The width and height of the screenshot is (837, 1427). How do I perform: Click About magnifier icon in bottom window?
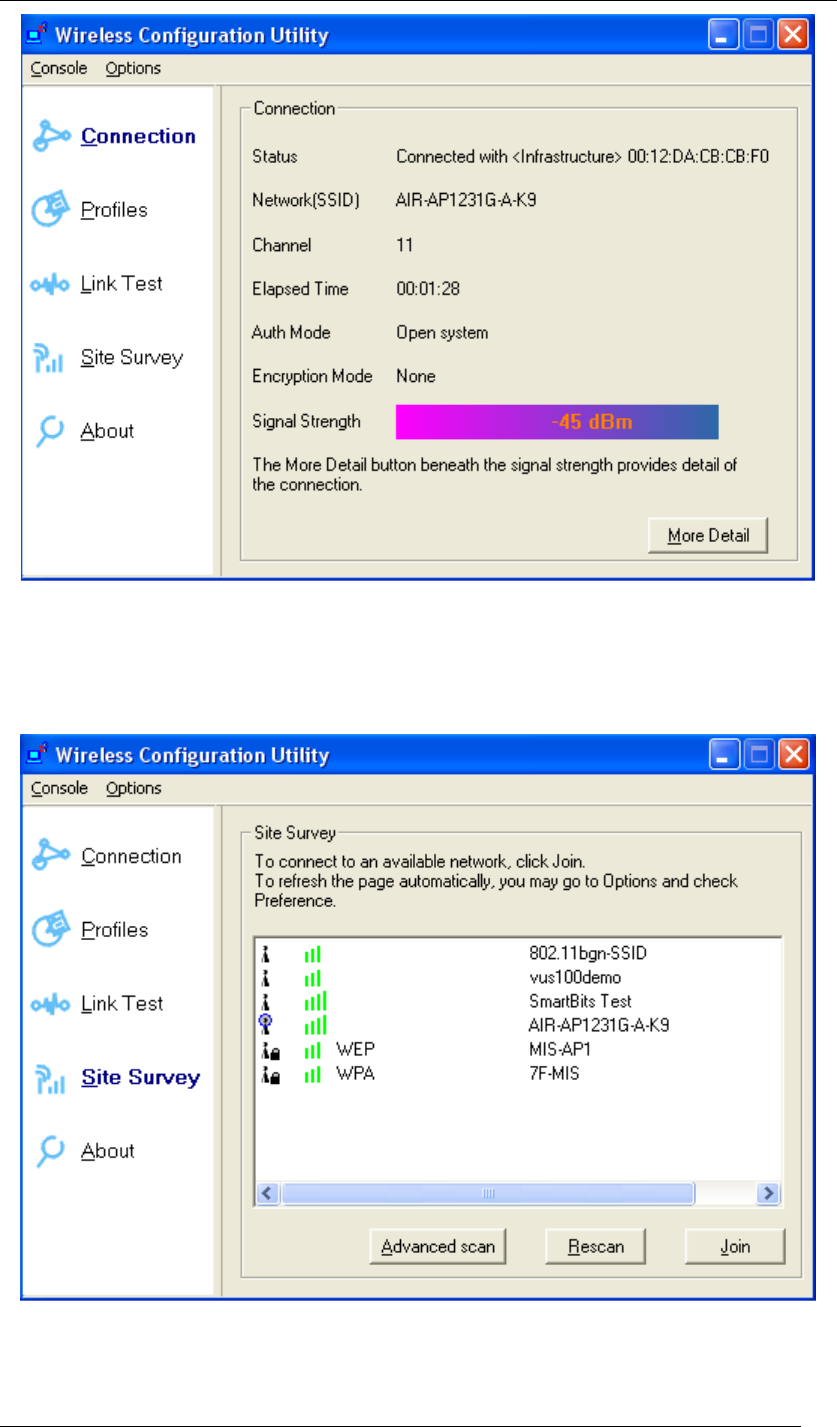coord(50,1151)
